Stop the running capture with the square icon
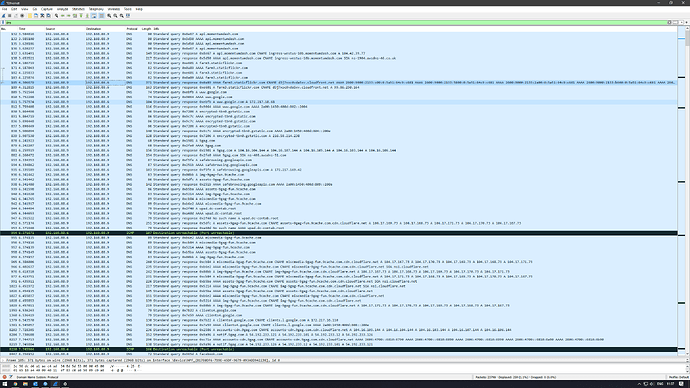 point(10,15)
